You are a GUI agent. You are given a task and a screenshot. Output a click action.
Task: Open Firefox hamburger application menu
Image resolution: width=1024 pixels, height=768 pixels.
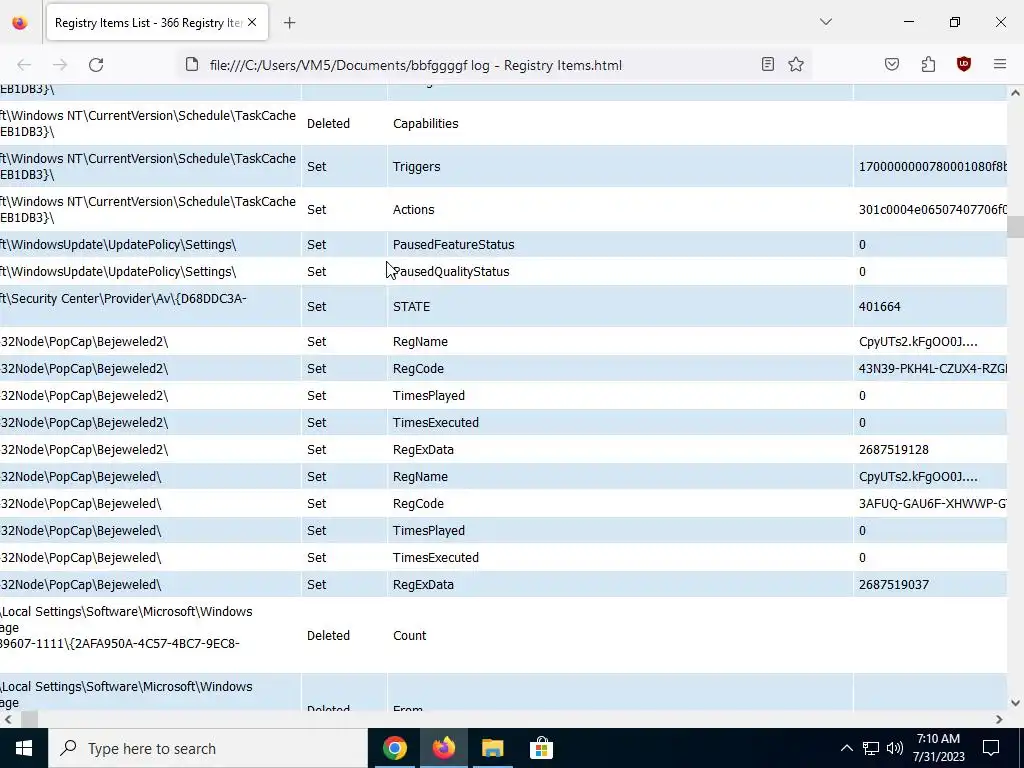click(1000, 64)
